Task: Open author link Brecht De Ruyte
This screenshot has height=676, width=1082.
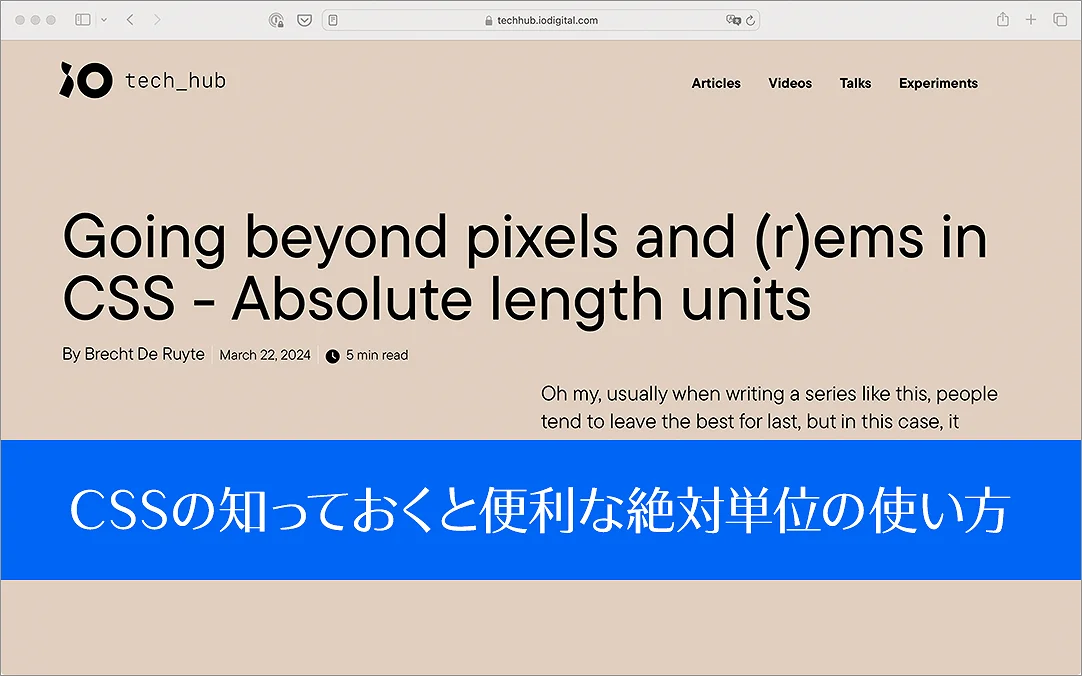Action: pyautogui.click(x=144, y=354)
